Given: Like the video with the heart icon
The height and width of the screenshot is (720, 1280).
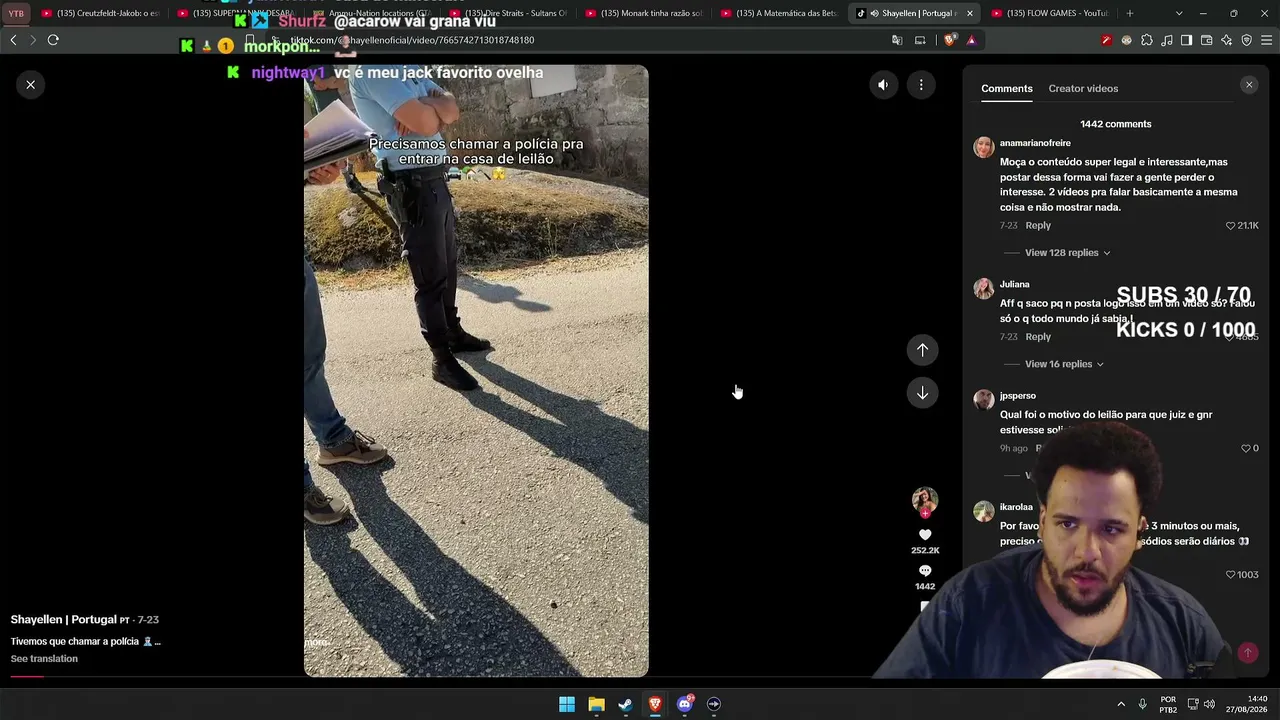Looking at the screenshot, I should tap(925, 535).
